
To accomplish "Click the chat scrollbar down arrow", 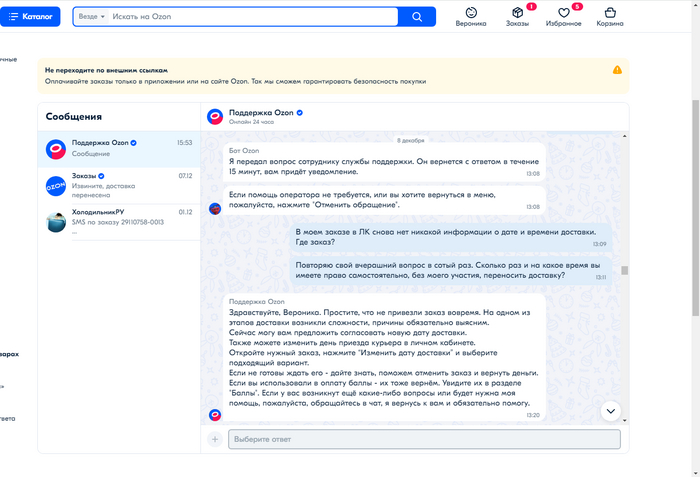I will (625, 420).
